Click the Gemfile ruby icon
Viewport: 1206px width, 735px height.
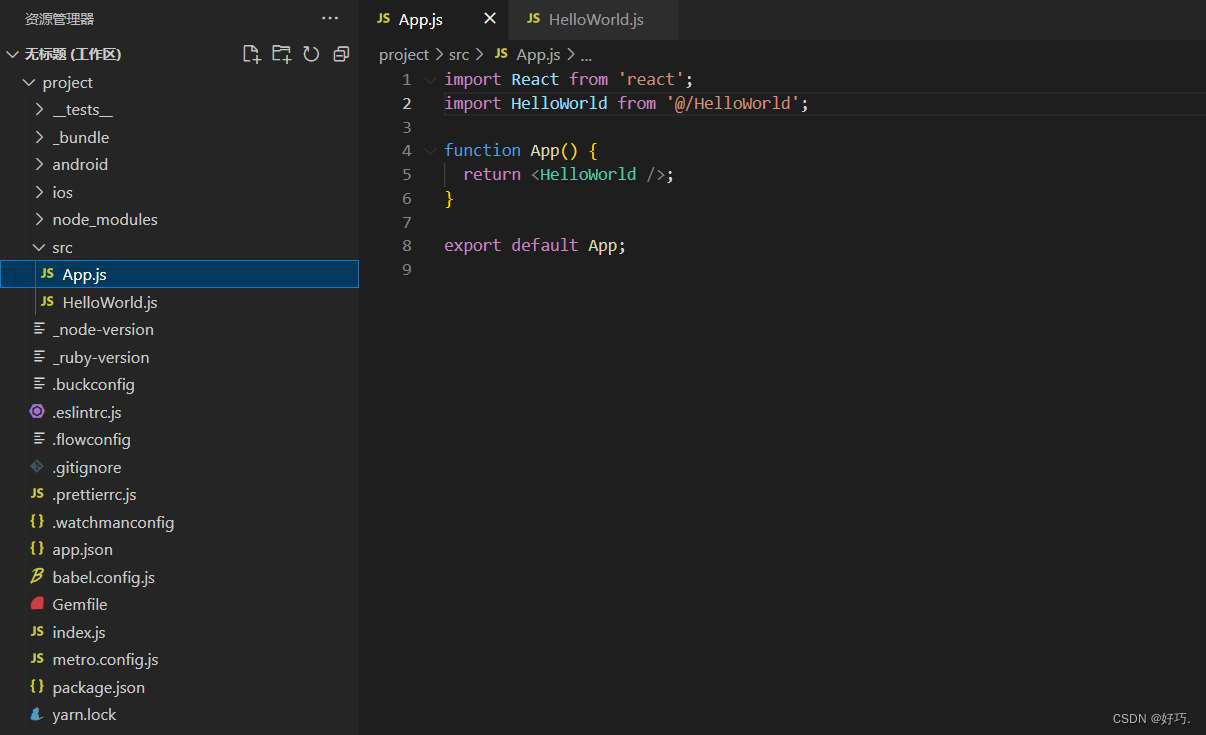pos(37,604)
